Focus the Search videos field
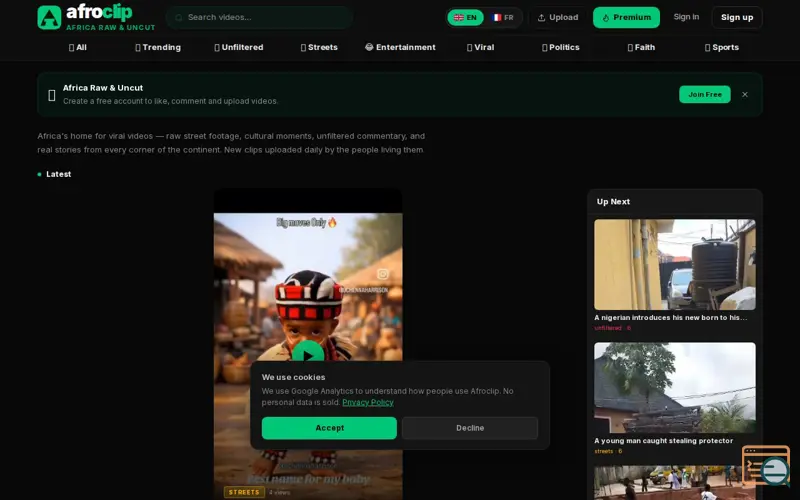This screenshot has width=800, height=500. [x=260, y=17]
